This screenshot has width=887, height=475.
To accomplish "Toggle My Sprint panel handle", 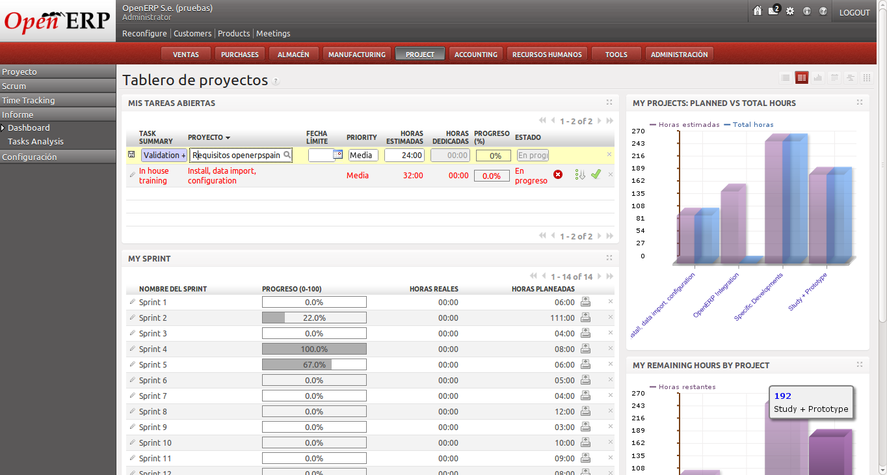I will [x=609, y=258].
